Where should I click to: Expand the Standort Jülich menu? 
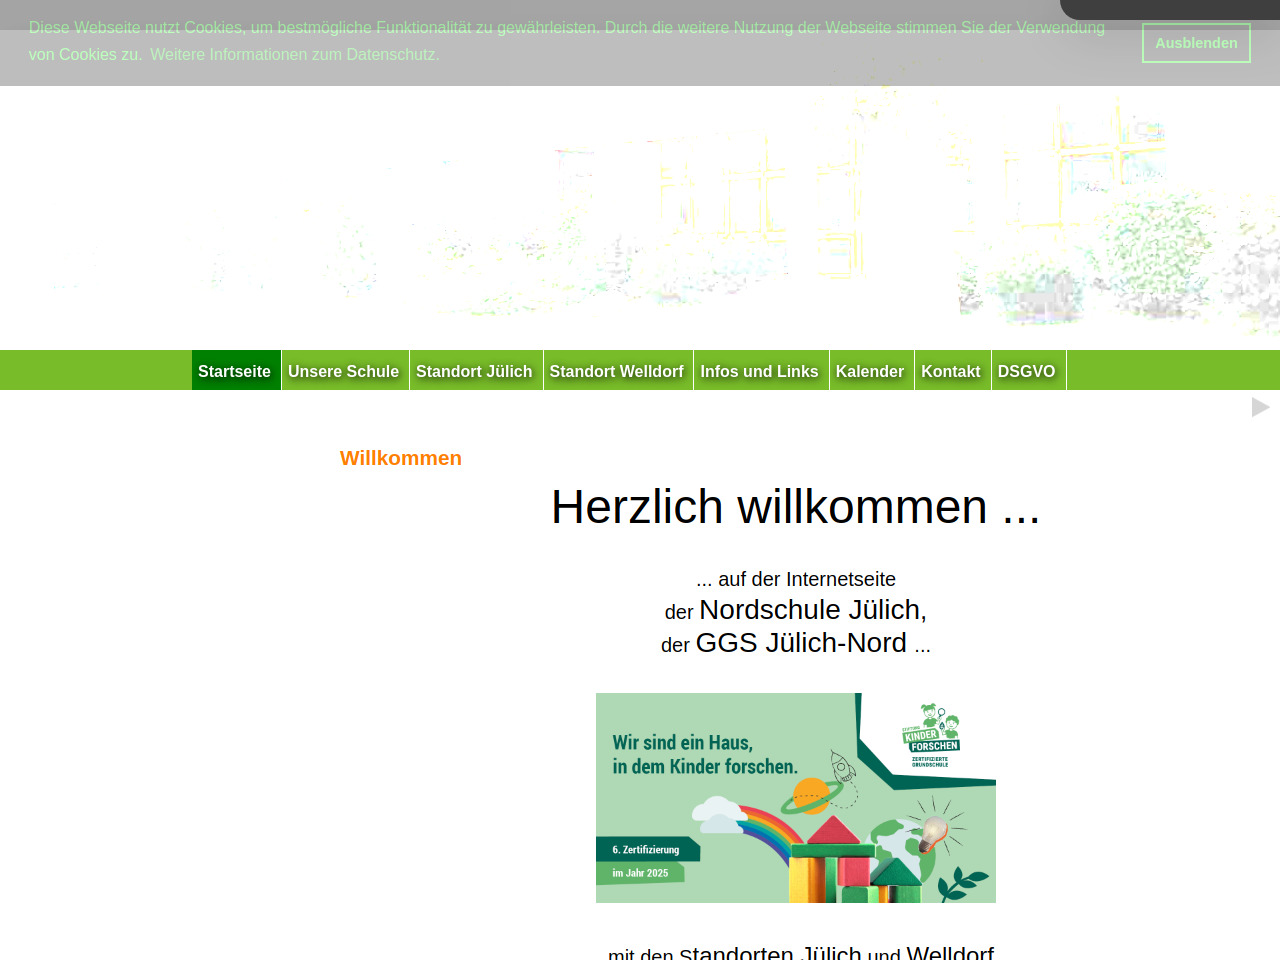click(474, 371)
